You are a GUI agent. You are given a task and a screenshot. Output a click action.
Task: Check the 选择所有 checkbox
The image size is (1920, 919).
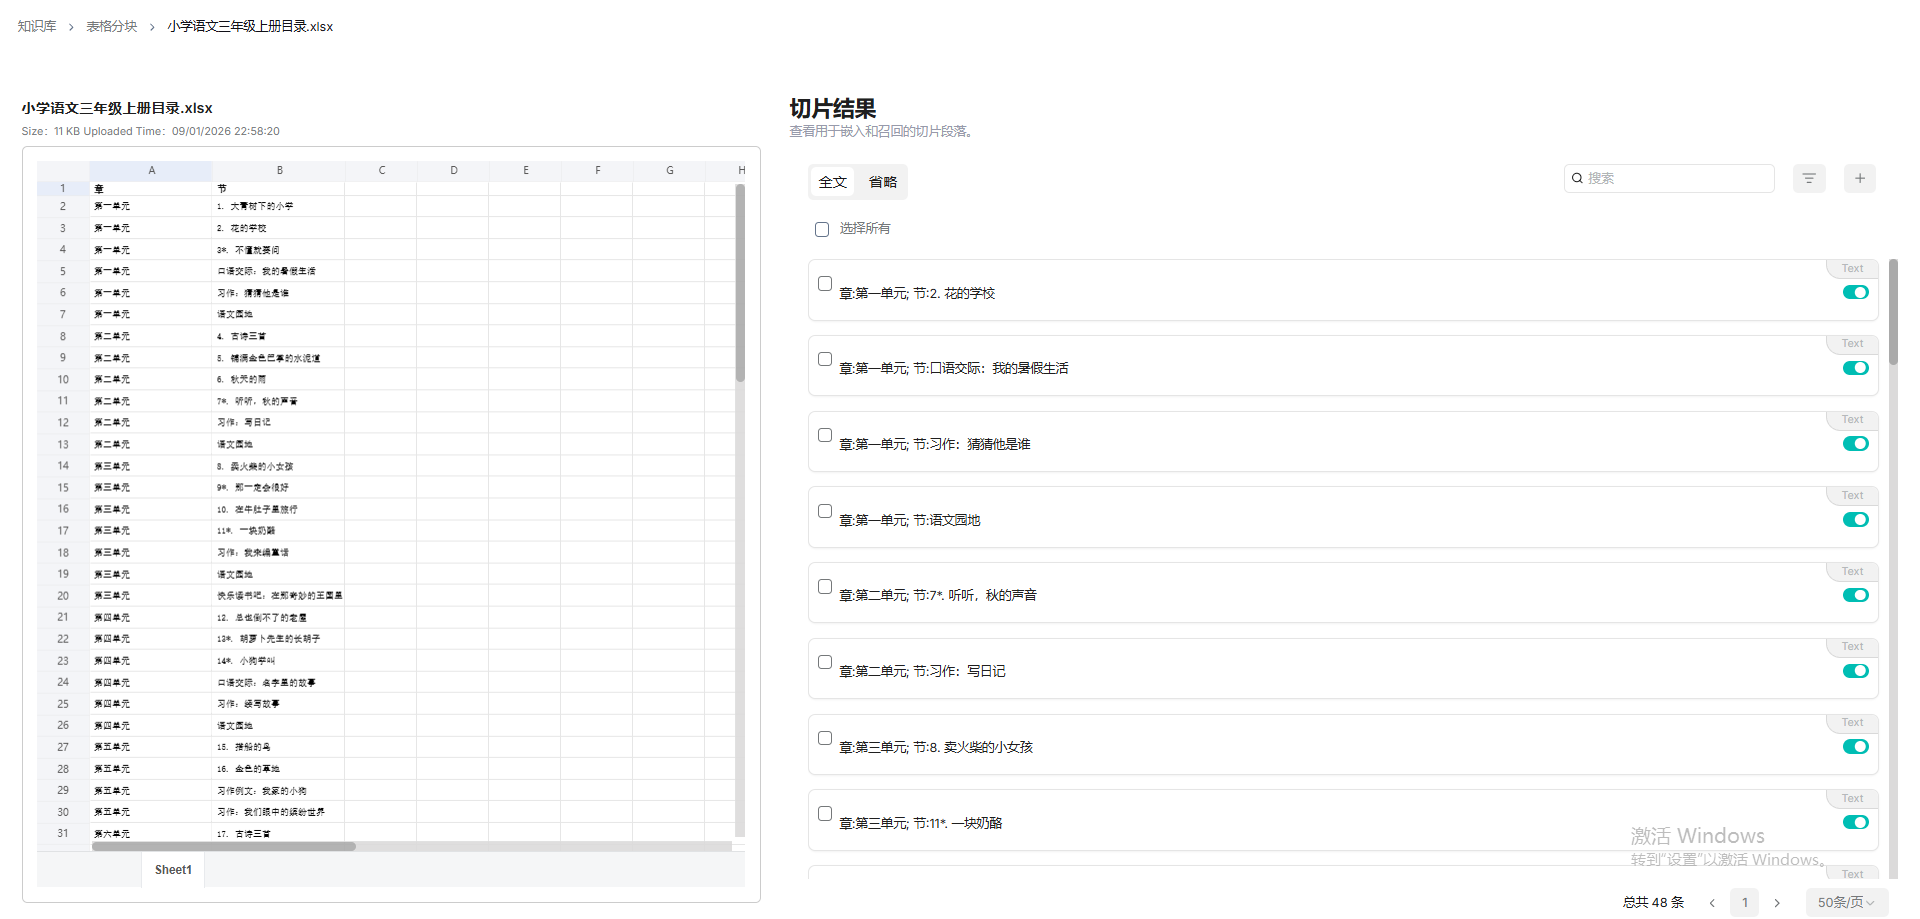tap(822, 229)
